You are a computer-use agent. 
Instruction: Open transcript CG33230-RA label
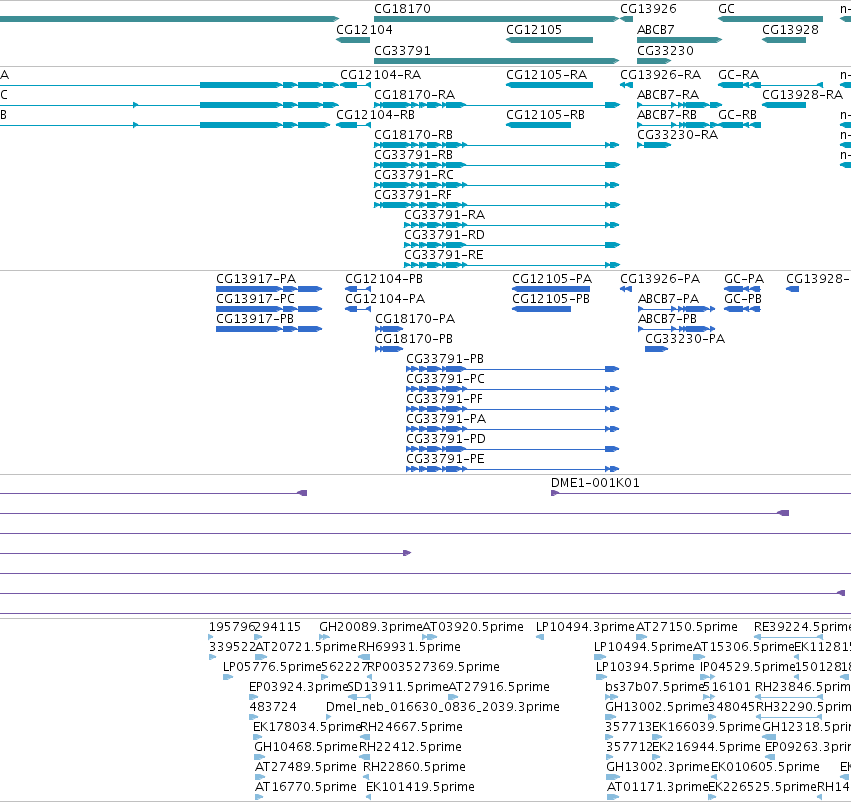(x=677, y=135)
